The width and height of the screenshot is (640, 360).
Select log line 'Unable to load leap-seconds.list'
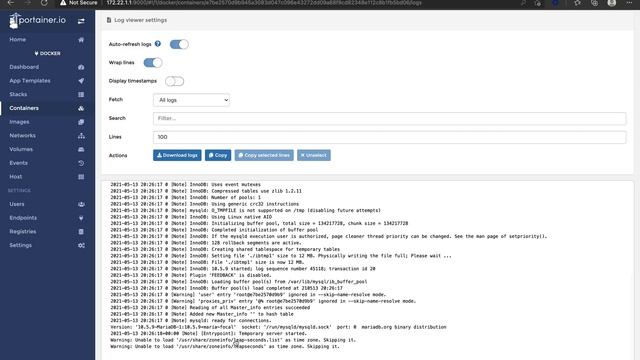coord(233,340)
